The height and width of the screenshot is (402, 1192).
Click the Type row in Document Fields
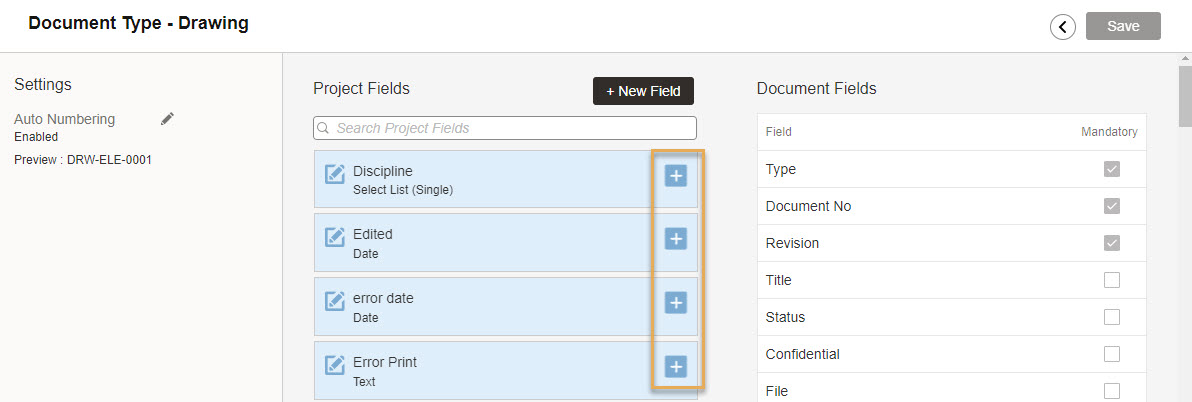(951, 169)
